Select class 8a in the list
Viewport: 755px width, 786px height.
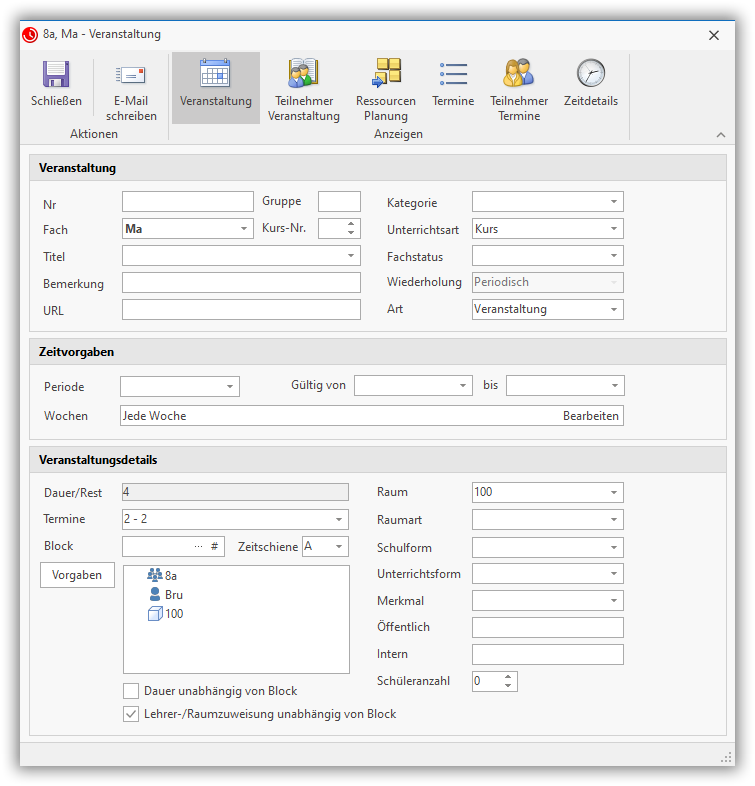(x=170, y=576)
